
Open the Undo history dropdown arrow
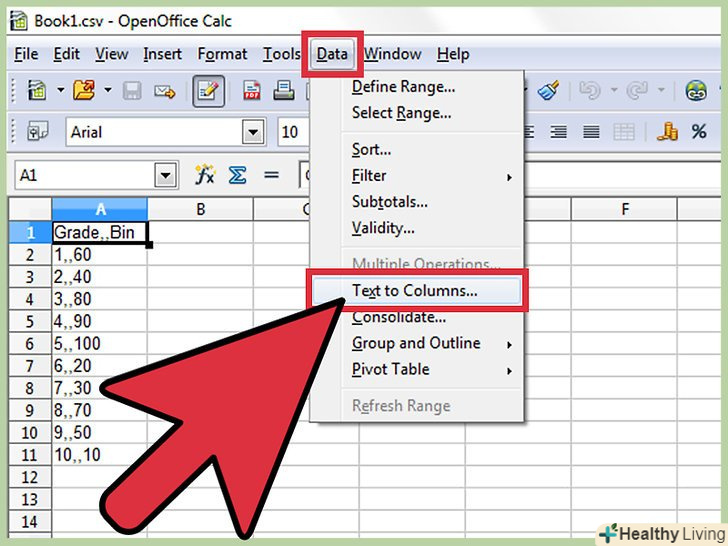pos(614,90)
